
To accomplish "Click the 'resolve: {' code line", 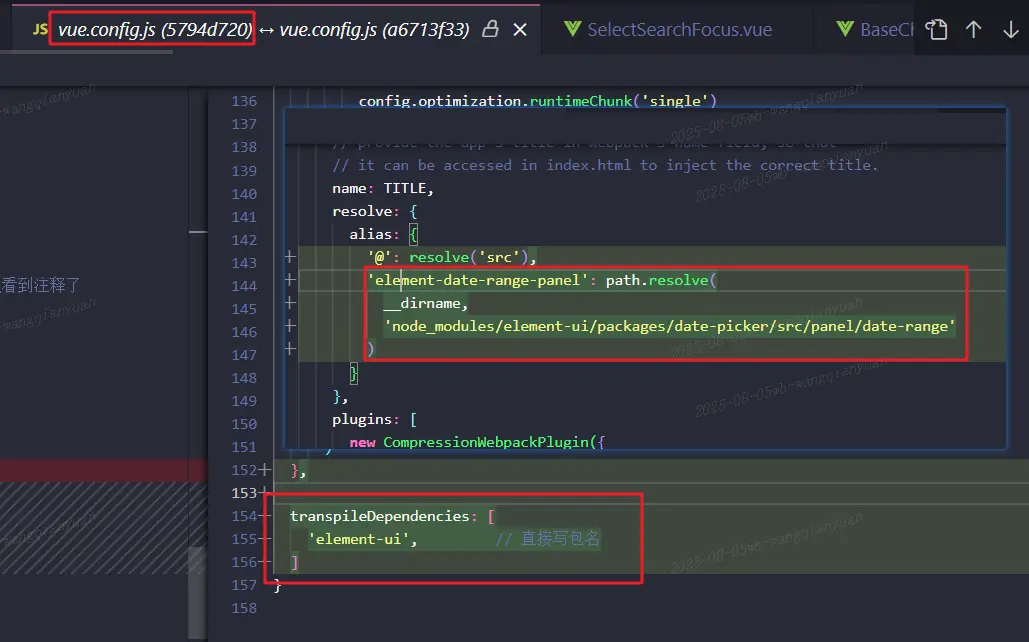I will 374,211.
